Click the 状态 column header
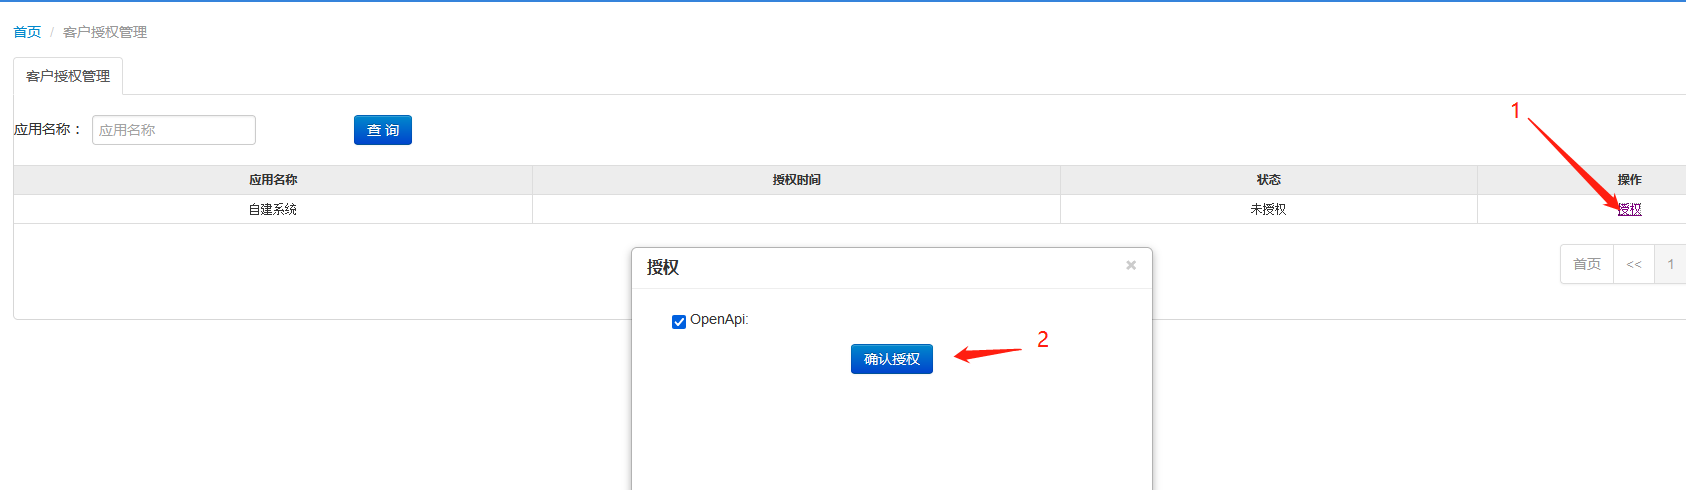 click(x=1268, y=180)
